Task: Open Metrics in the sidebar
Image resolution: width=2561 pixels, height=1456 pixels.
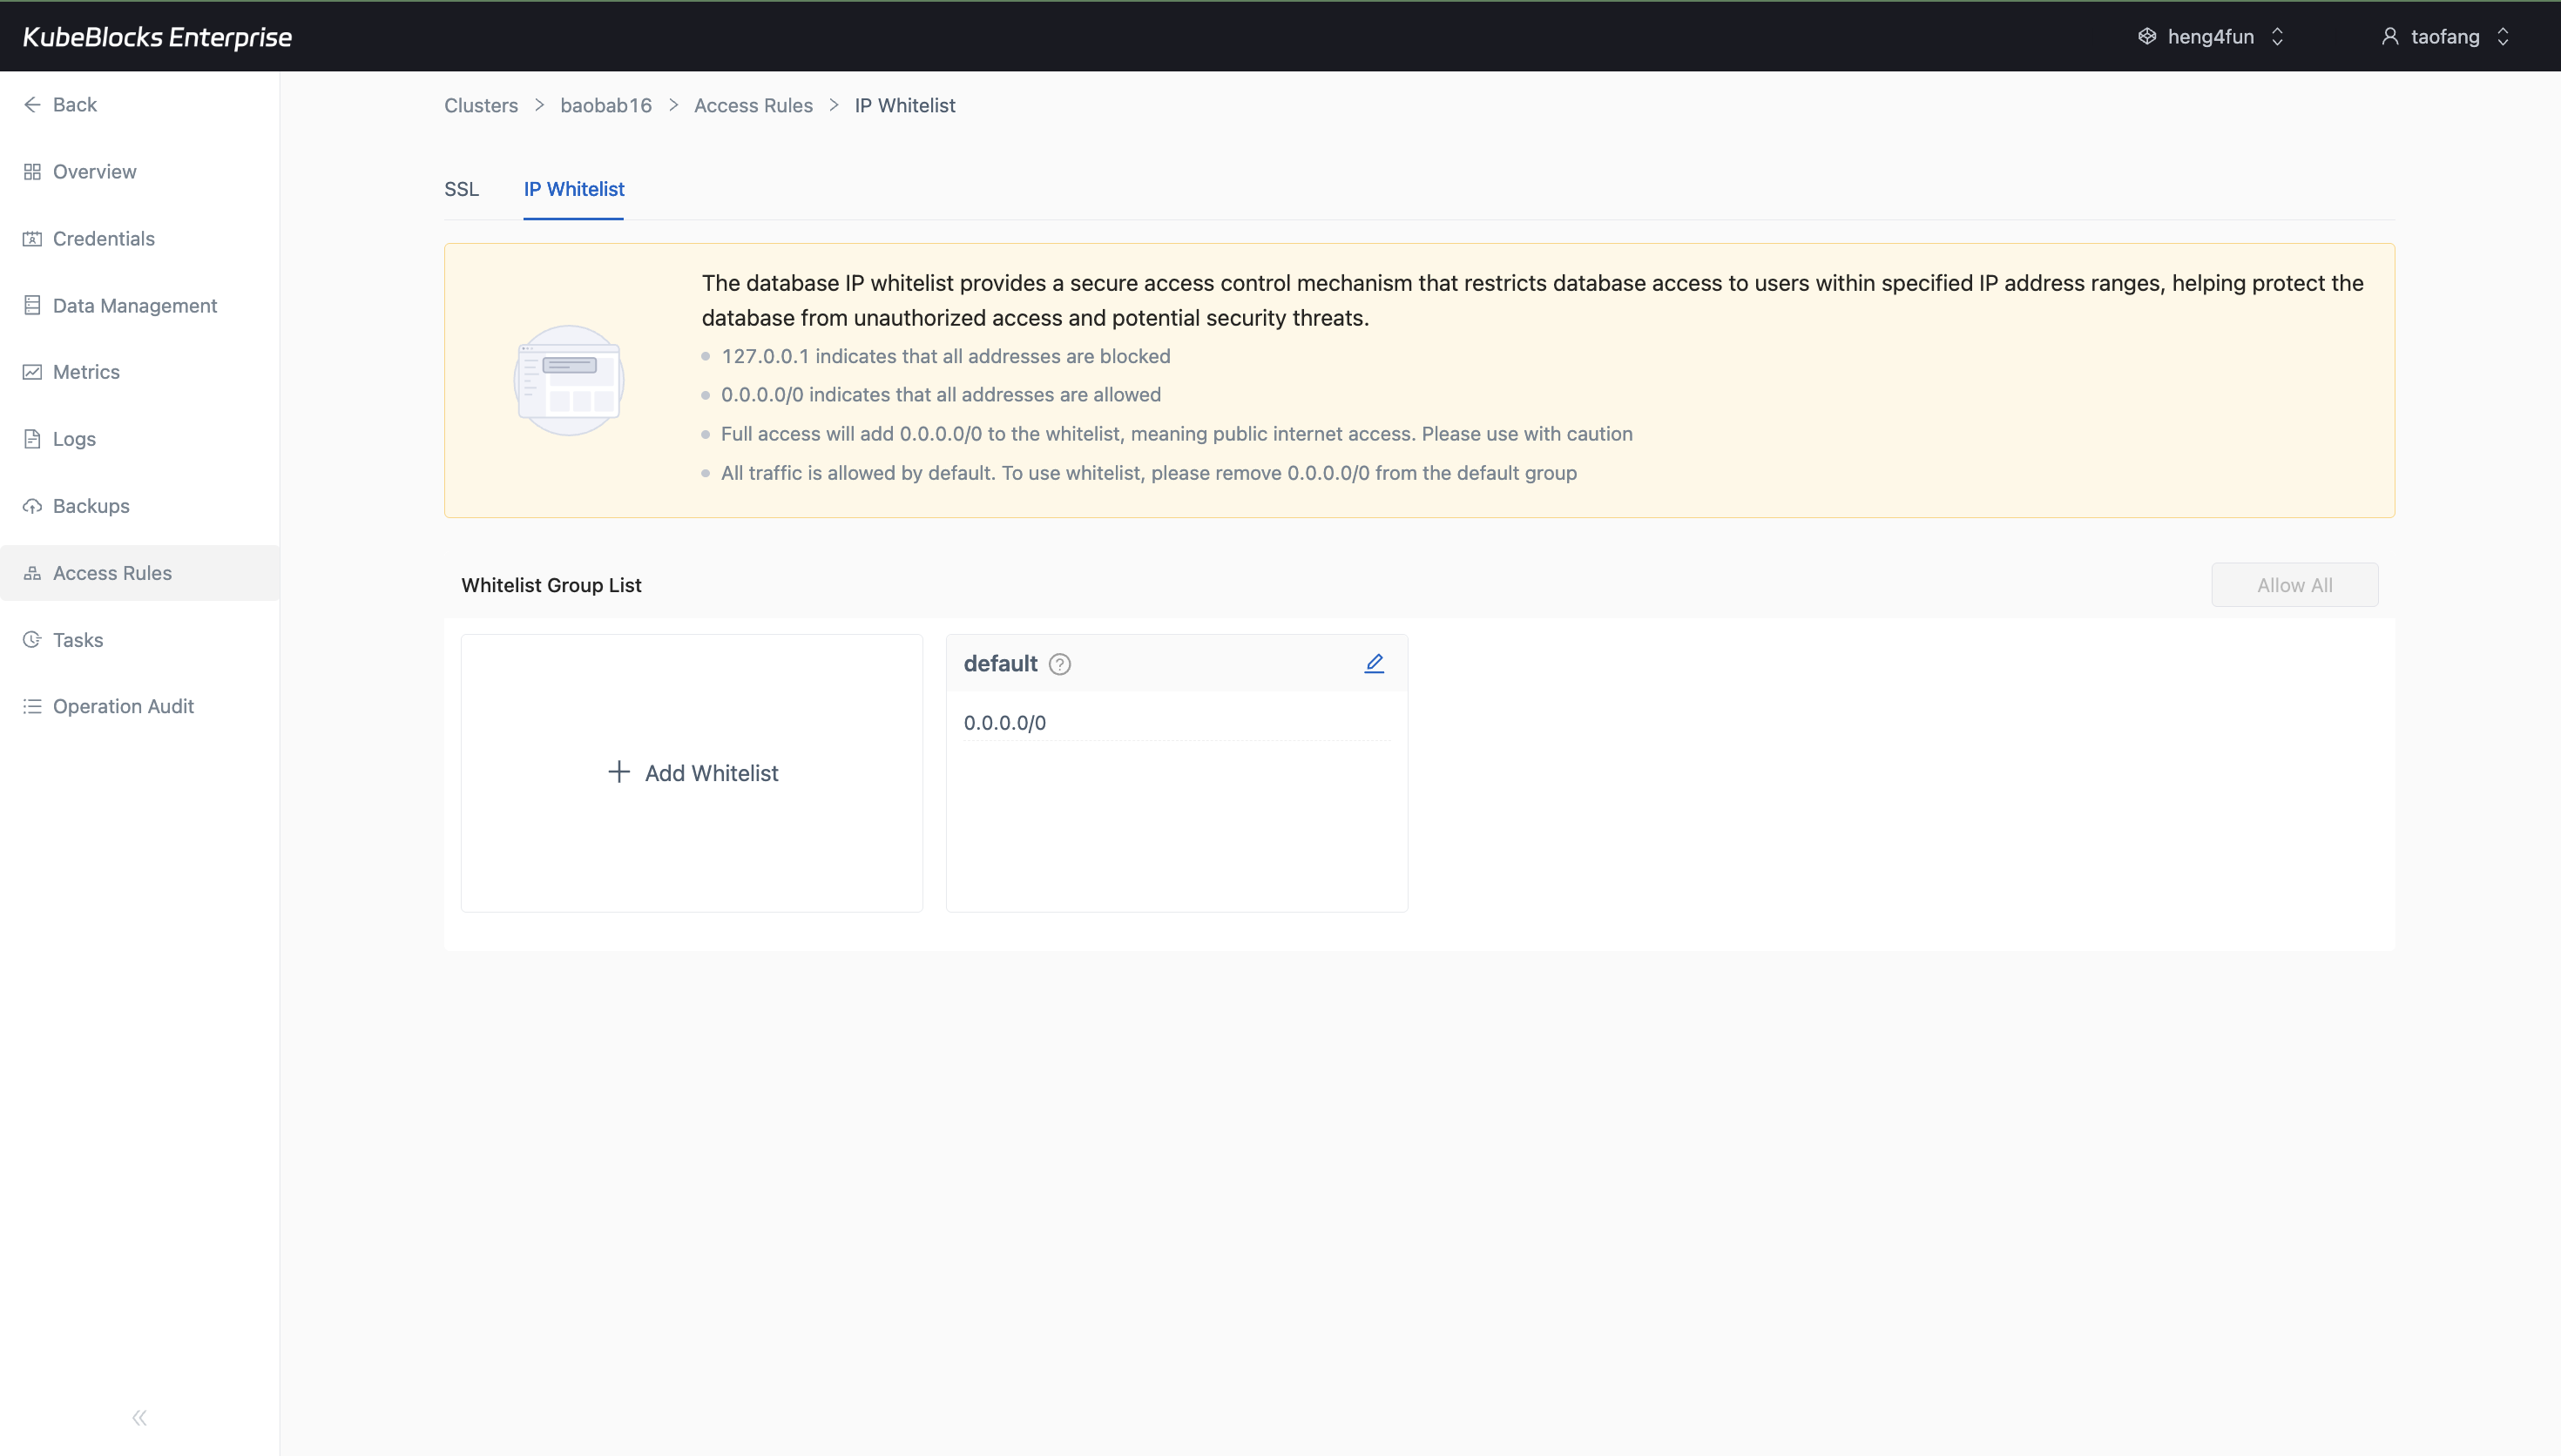Action: [140, 372]
